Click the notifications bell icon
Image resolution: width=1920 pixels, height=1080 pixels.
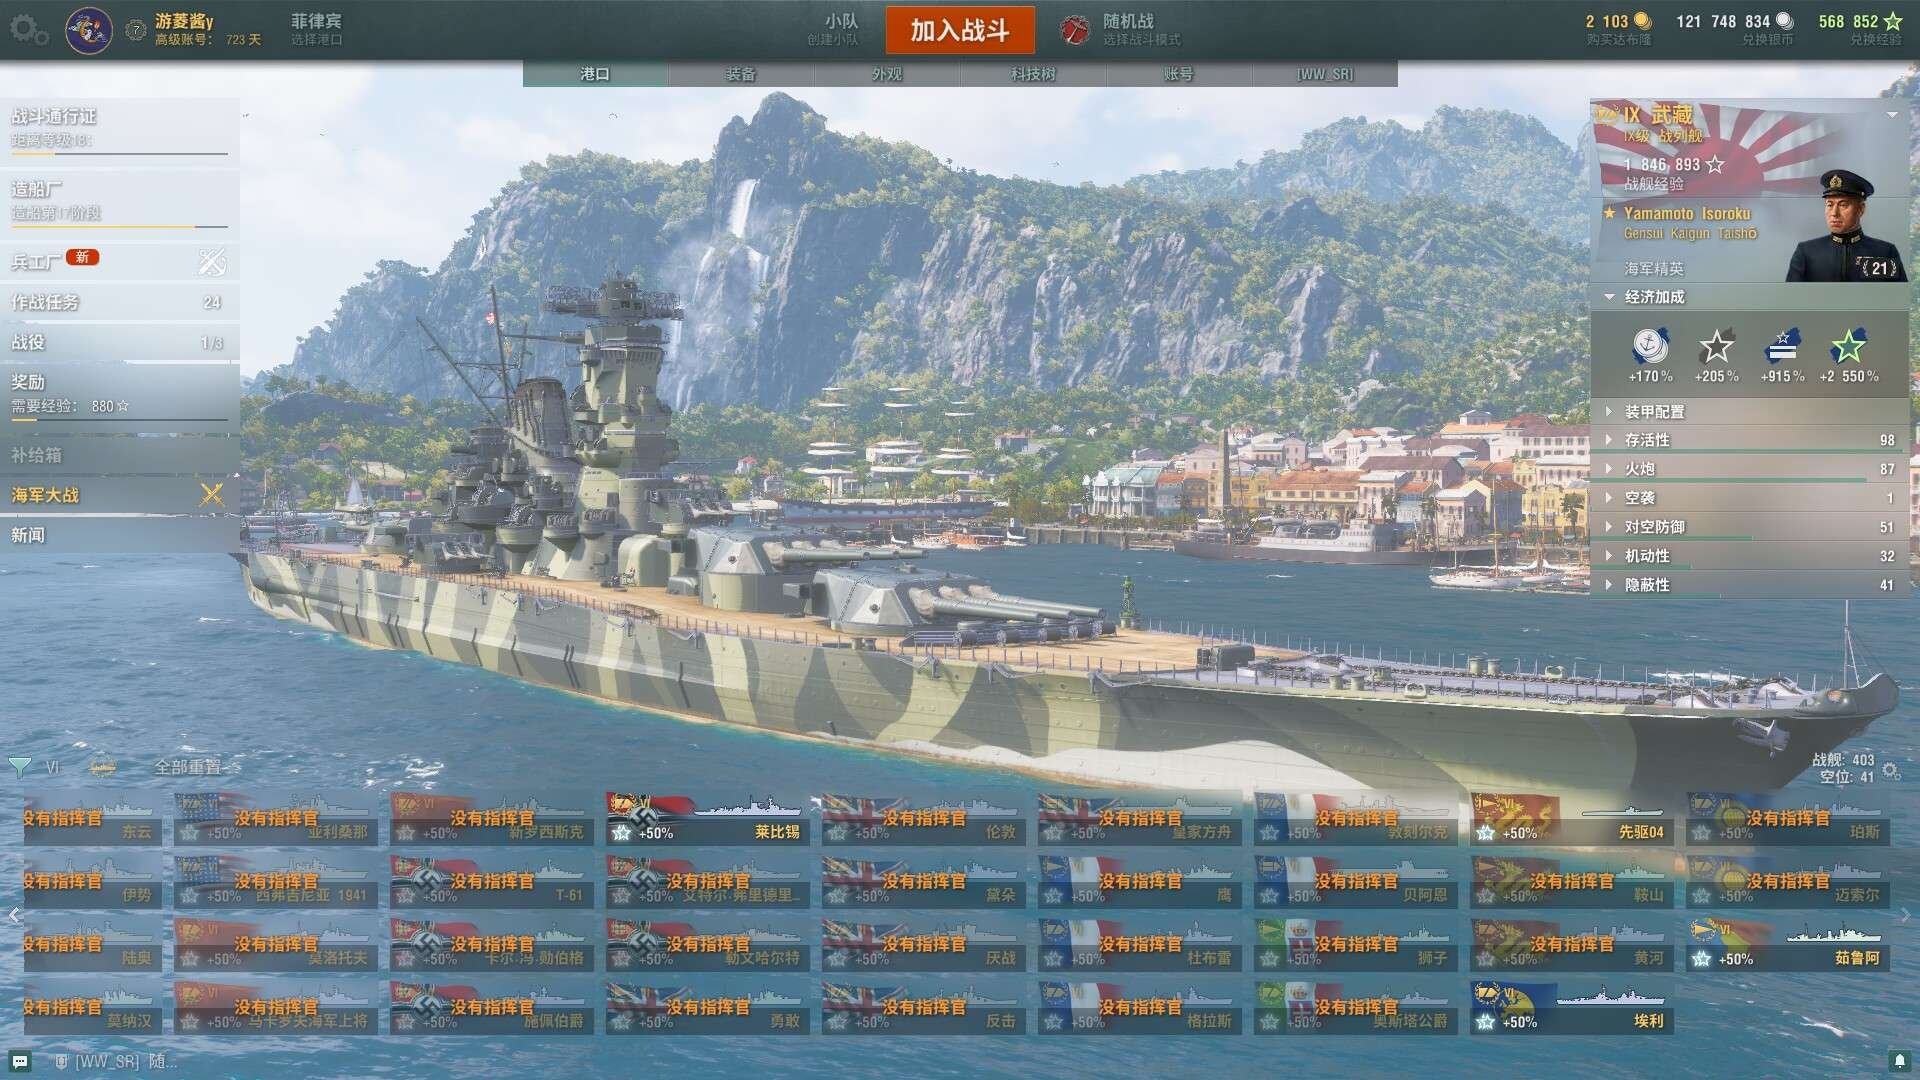pyautogui.click(x=1899, y=1060)
